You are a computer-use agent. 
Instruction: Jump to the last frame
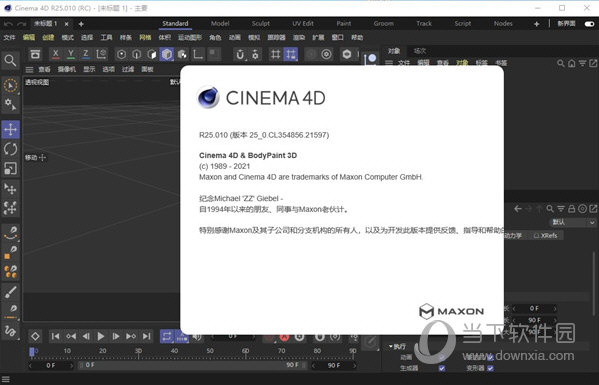tap(146, 336)
